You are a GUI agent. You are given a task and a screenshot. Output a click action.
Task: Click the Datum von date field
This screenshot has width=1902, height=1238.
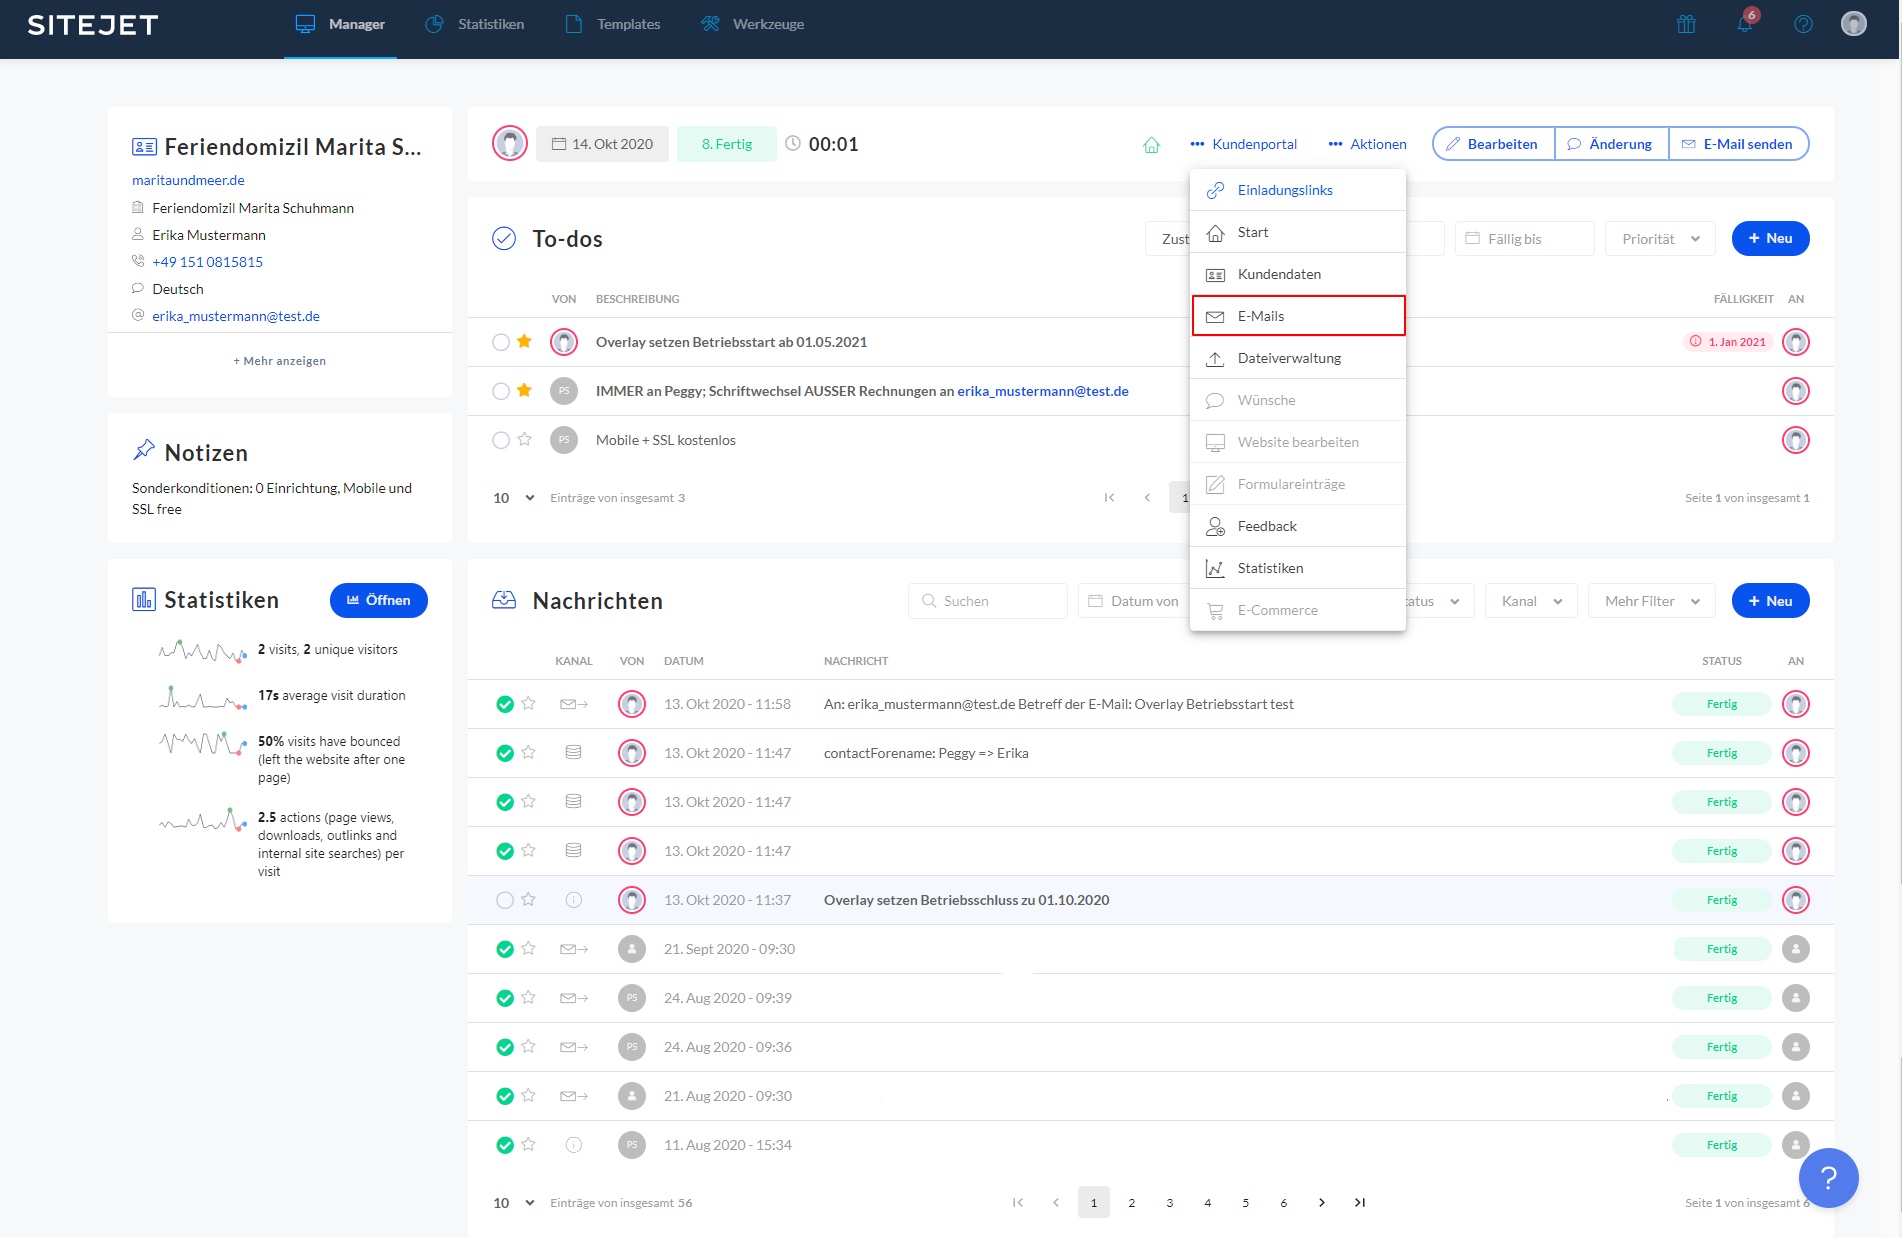pos(1134,601)
